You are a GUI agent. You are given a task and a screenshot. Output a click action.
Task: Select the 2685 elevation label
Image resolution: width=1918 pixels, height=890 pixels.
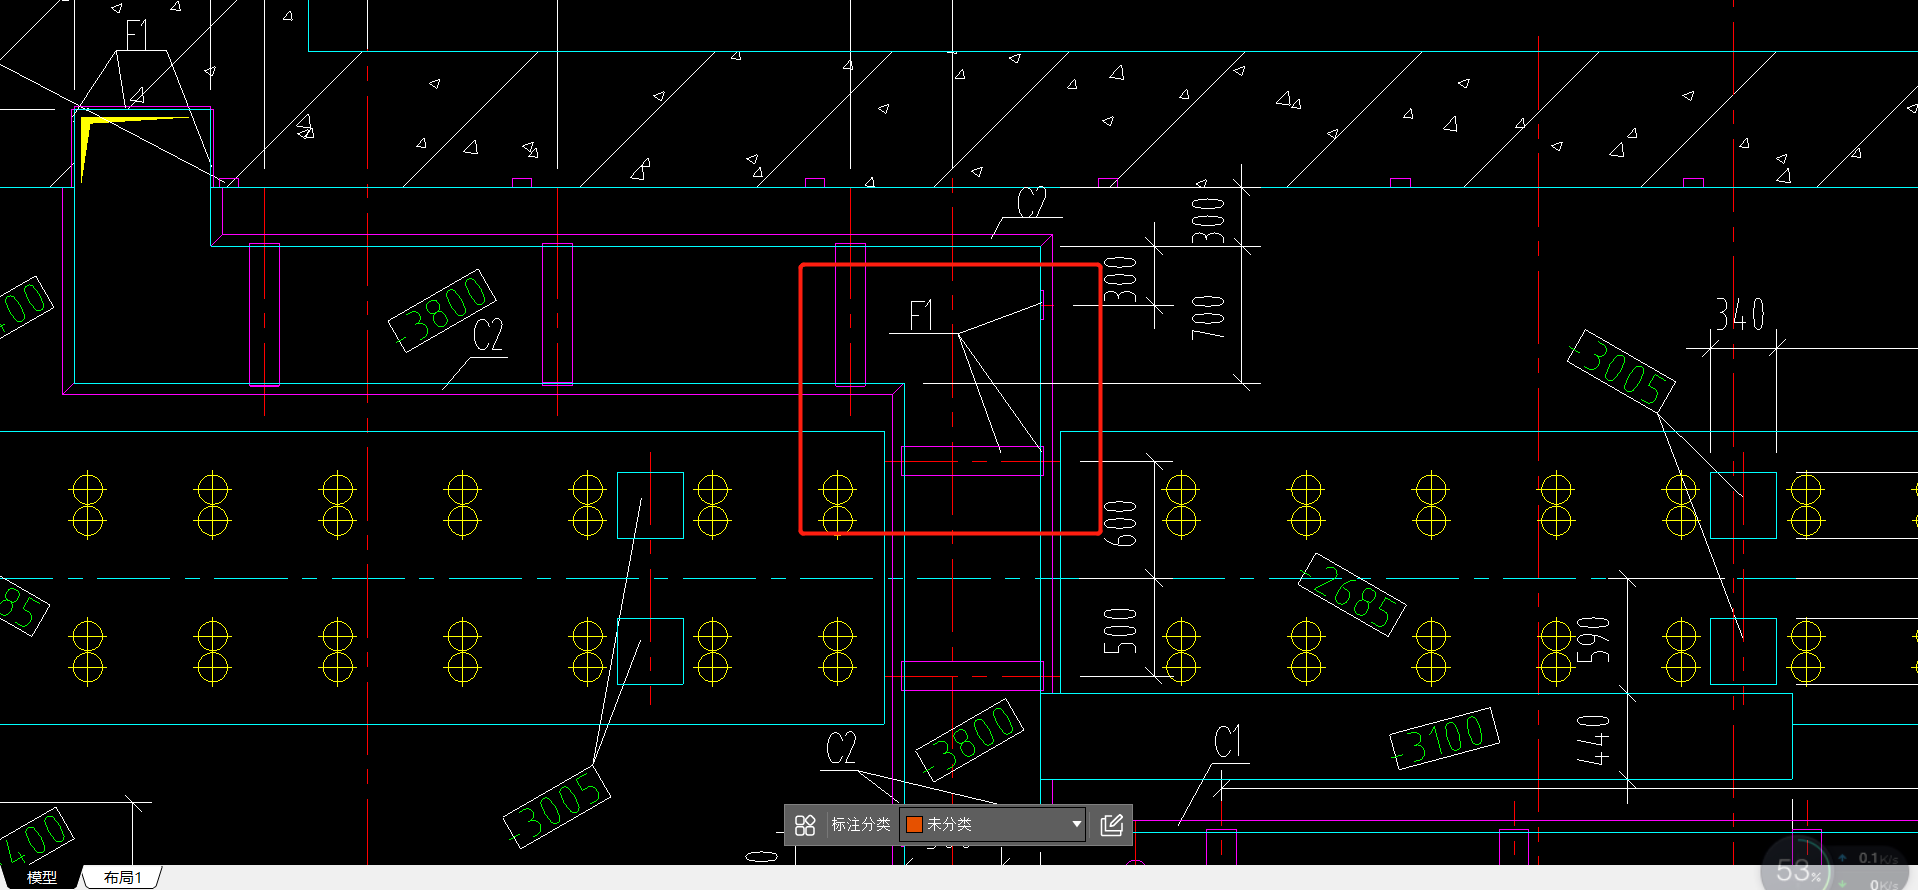pos(1352,594)
